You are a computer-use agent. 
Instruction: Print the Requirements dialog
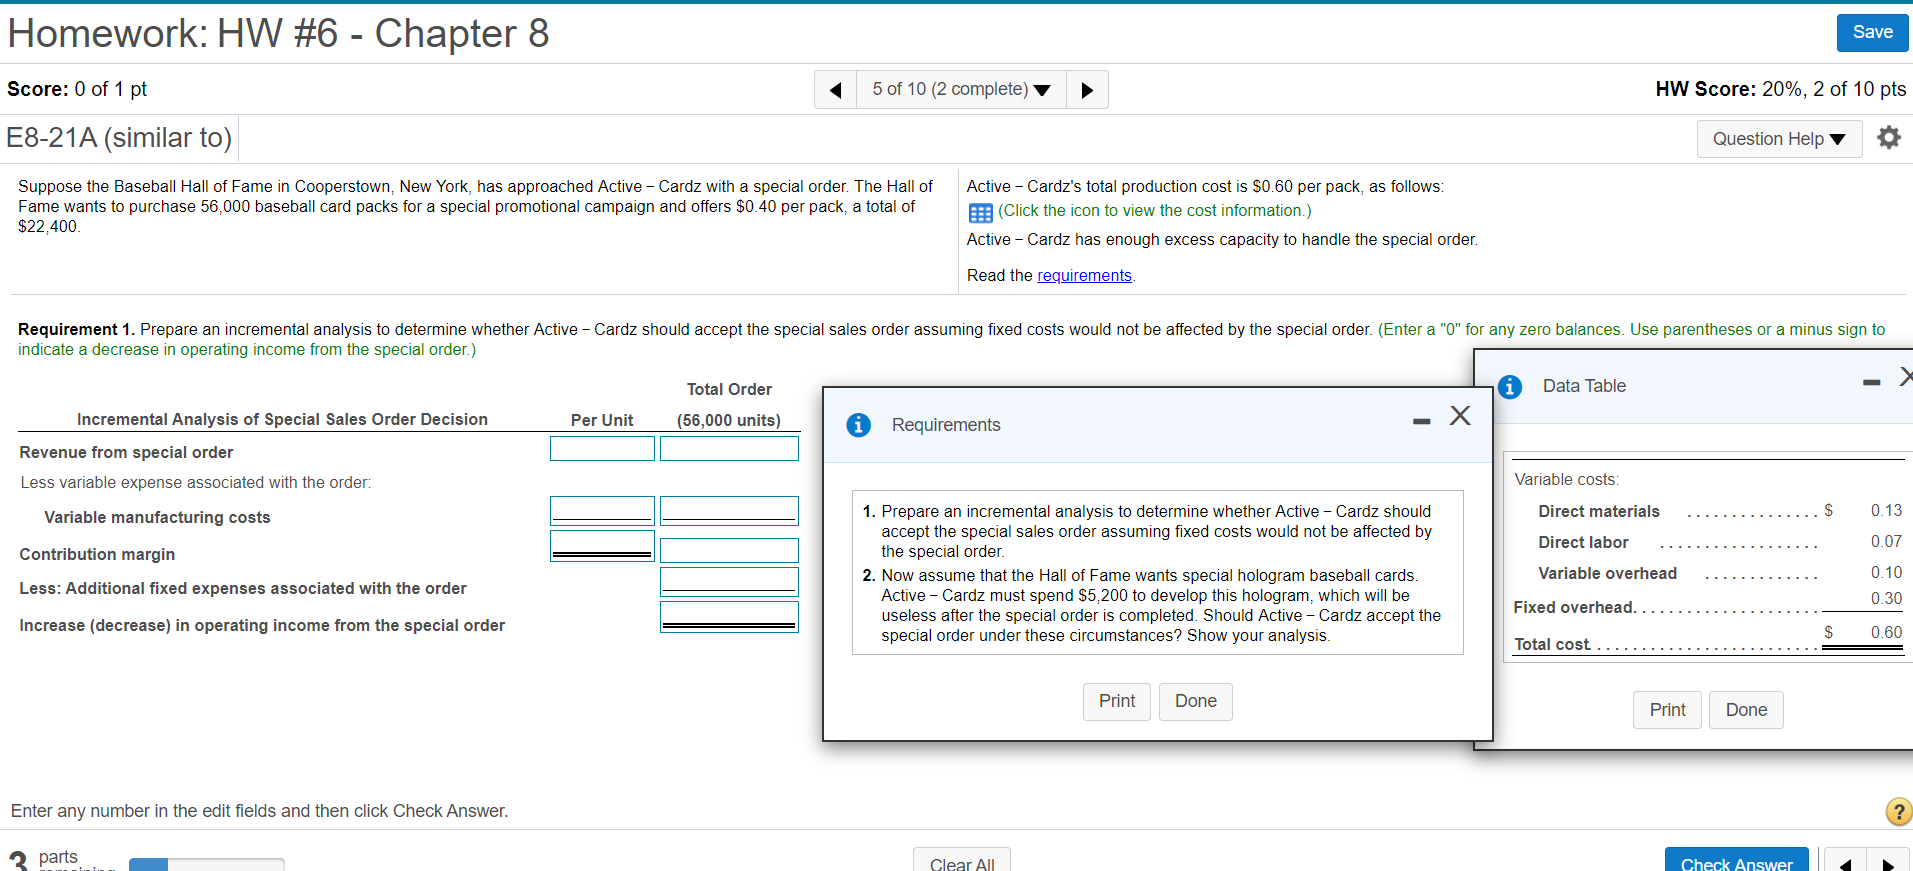(1116, 701)
